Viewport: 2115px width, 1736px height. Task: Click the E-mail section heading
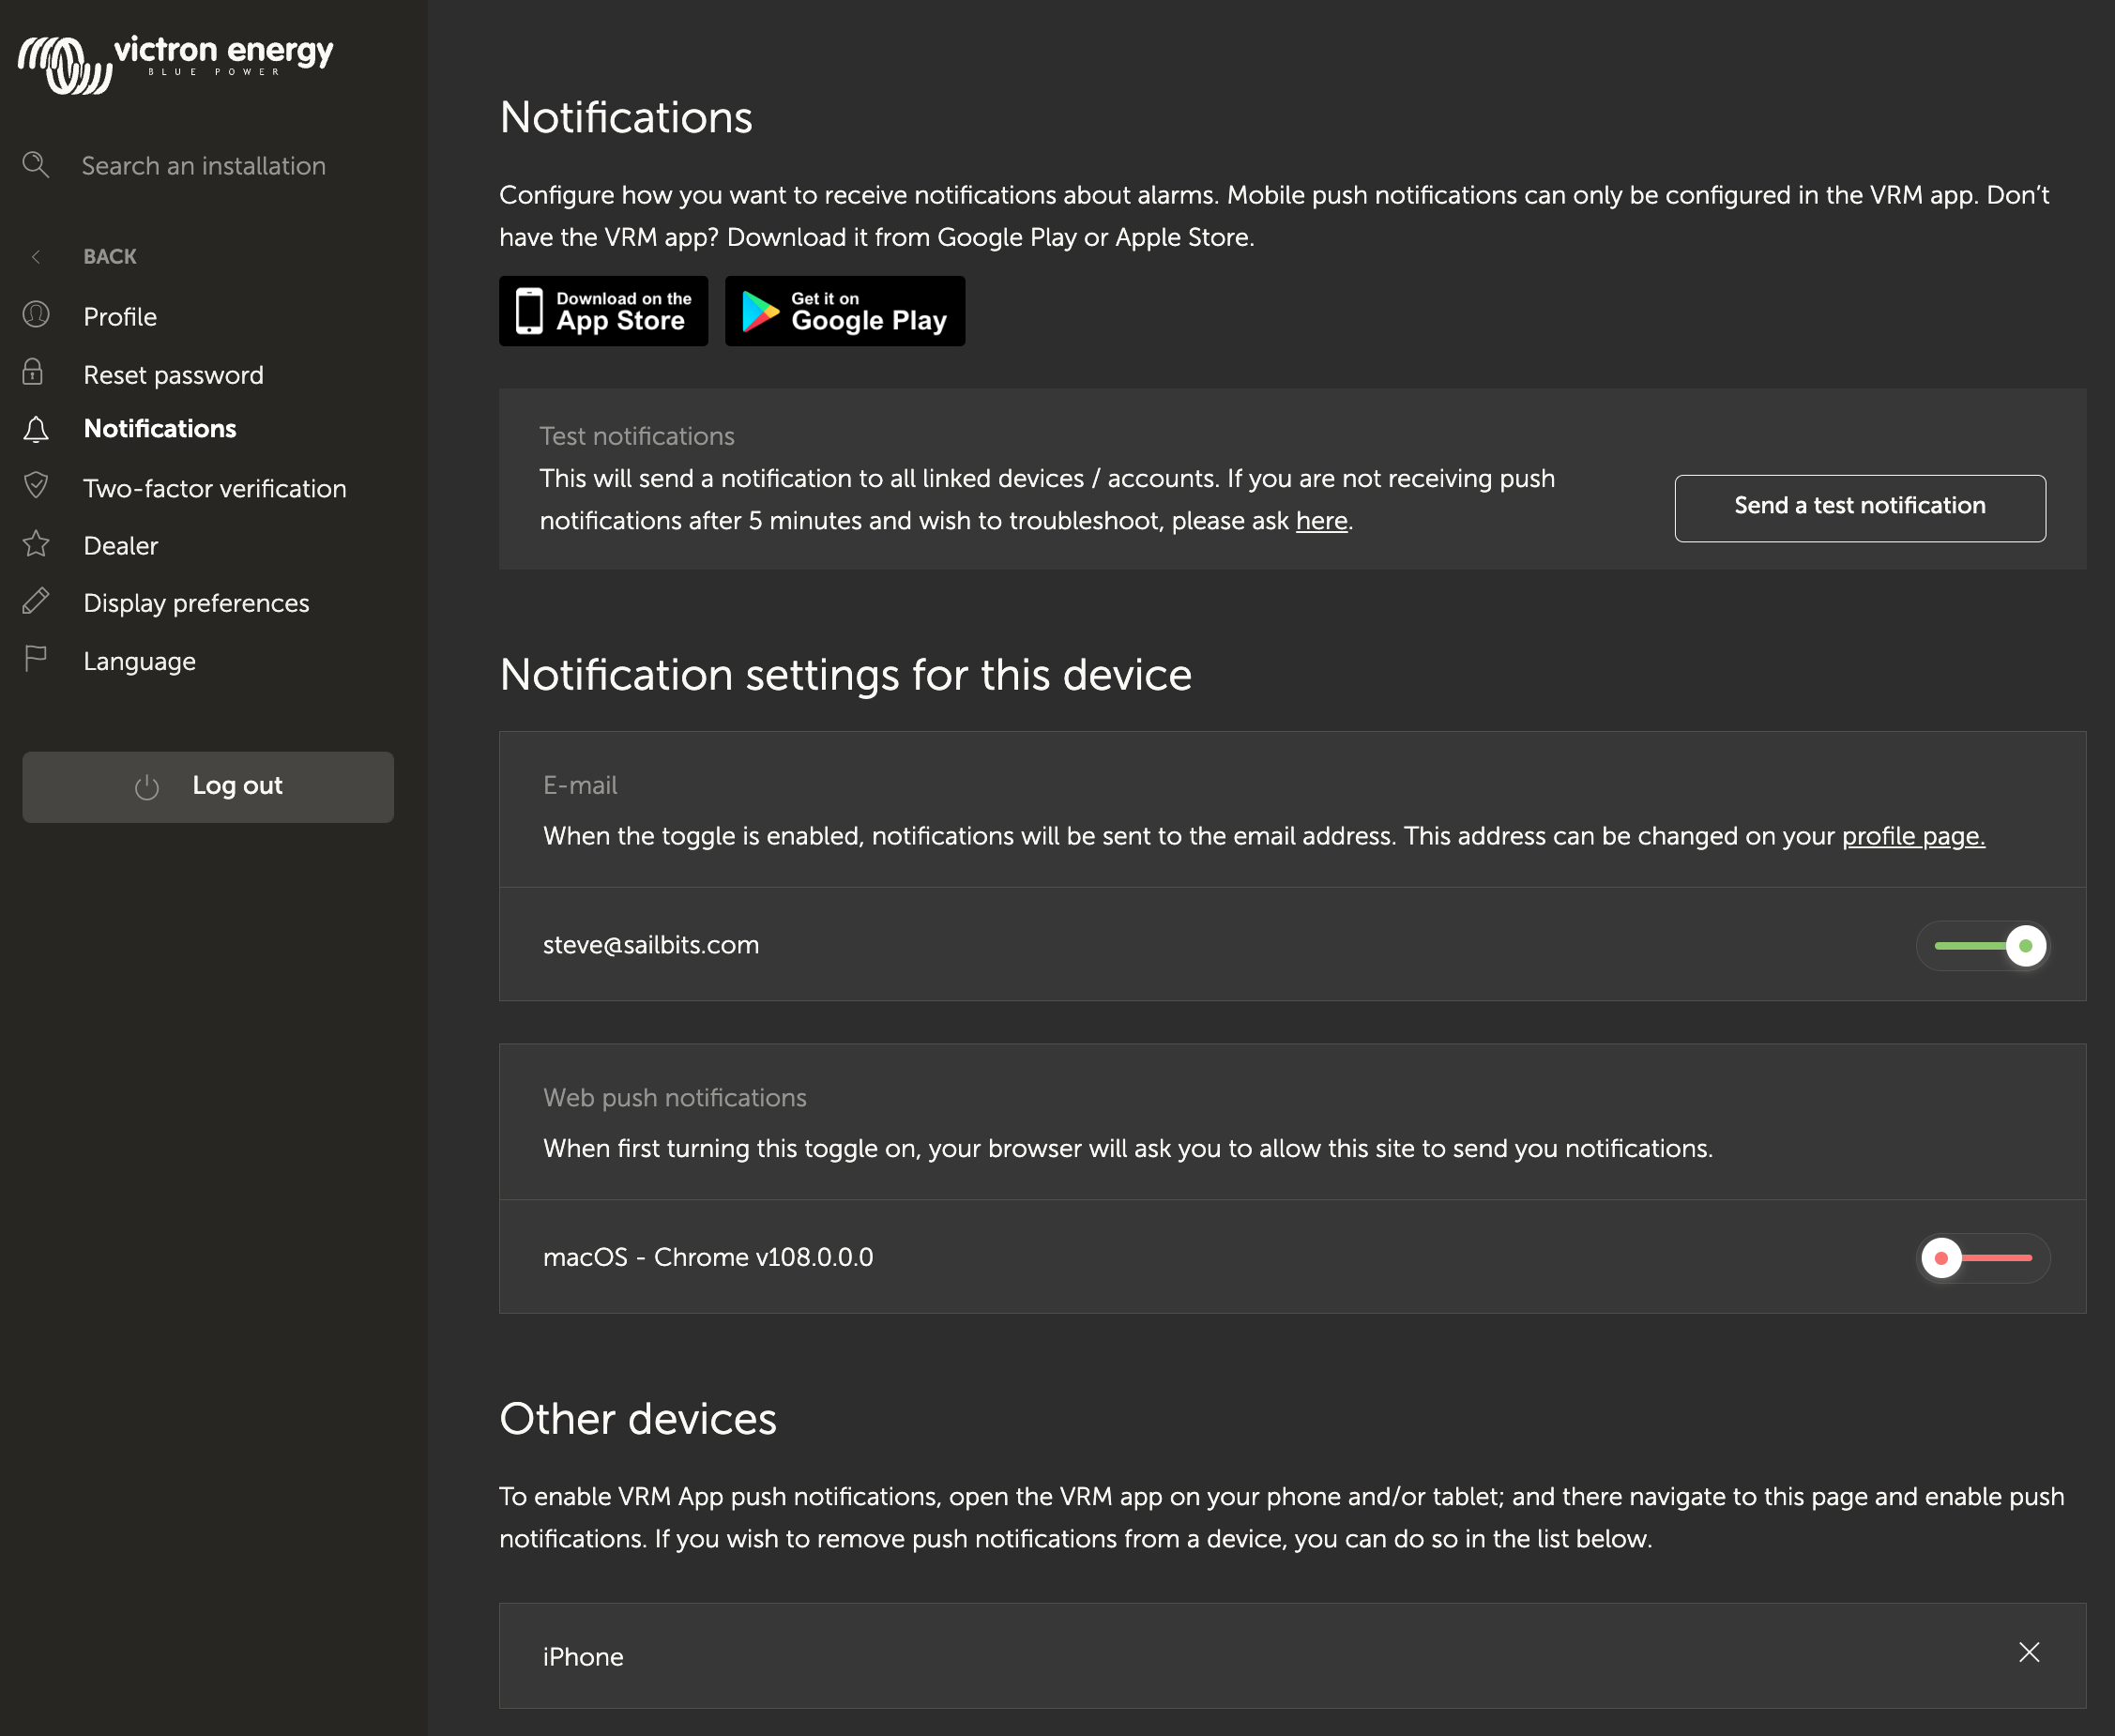(x=580, y=786)
